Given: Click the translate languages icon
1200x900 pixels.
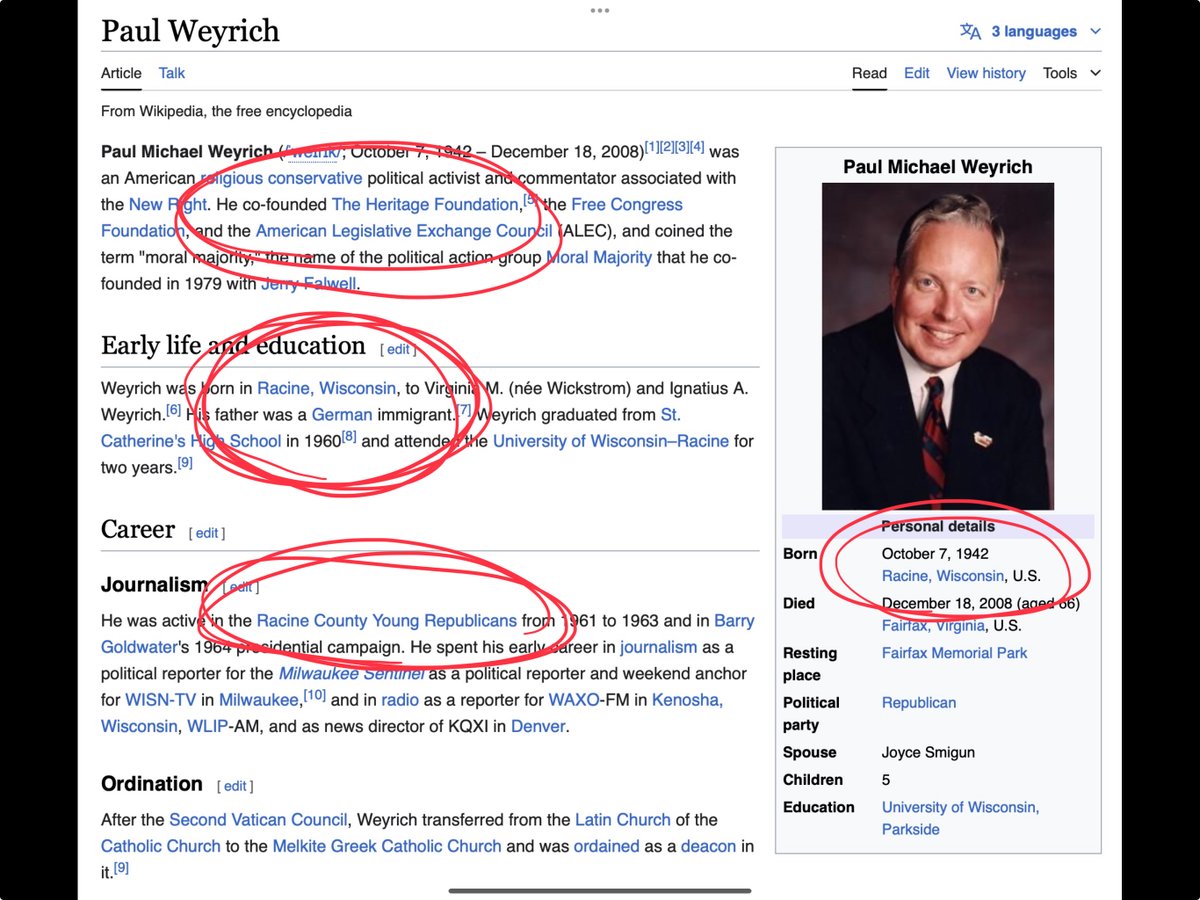Looking at the screenshot, I should click(970, 32).
